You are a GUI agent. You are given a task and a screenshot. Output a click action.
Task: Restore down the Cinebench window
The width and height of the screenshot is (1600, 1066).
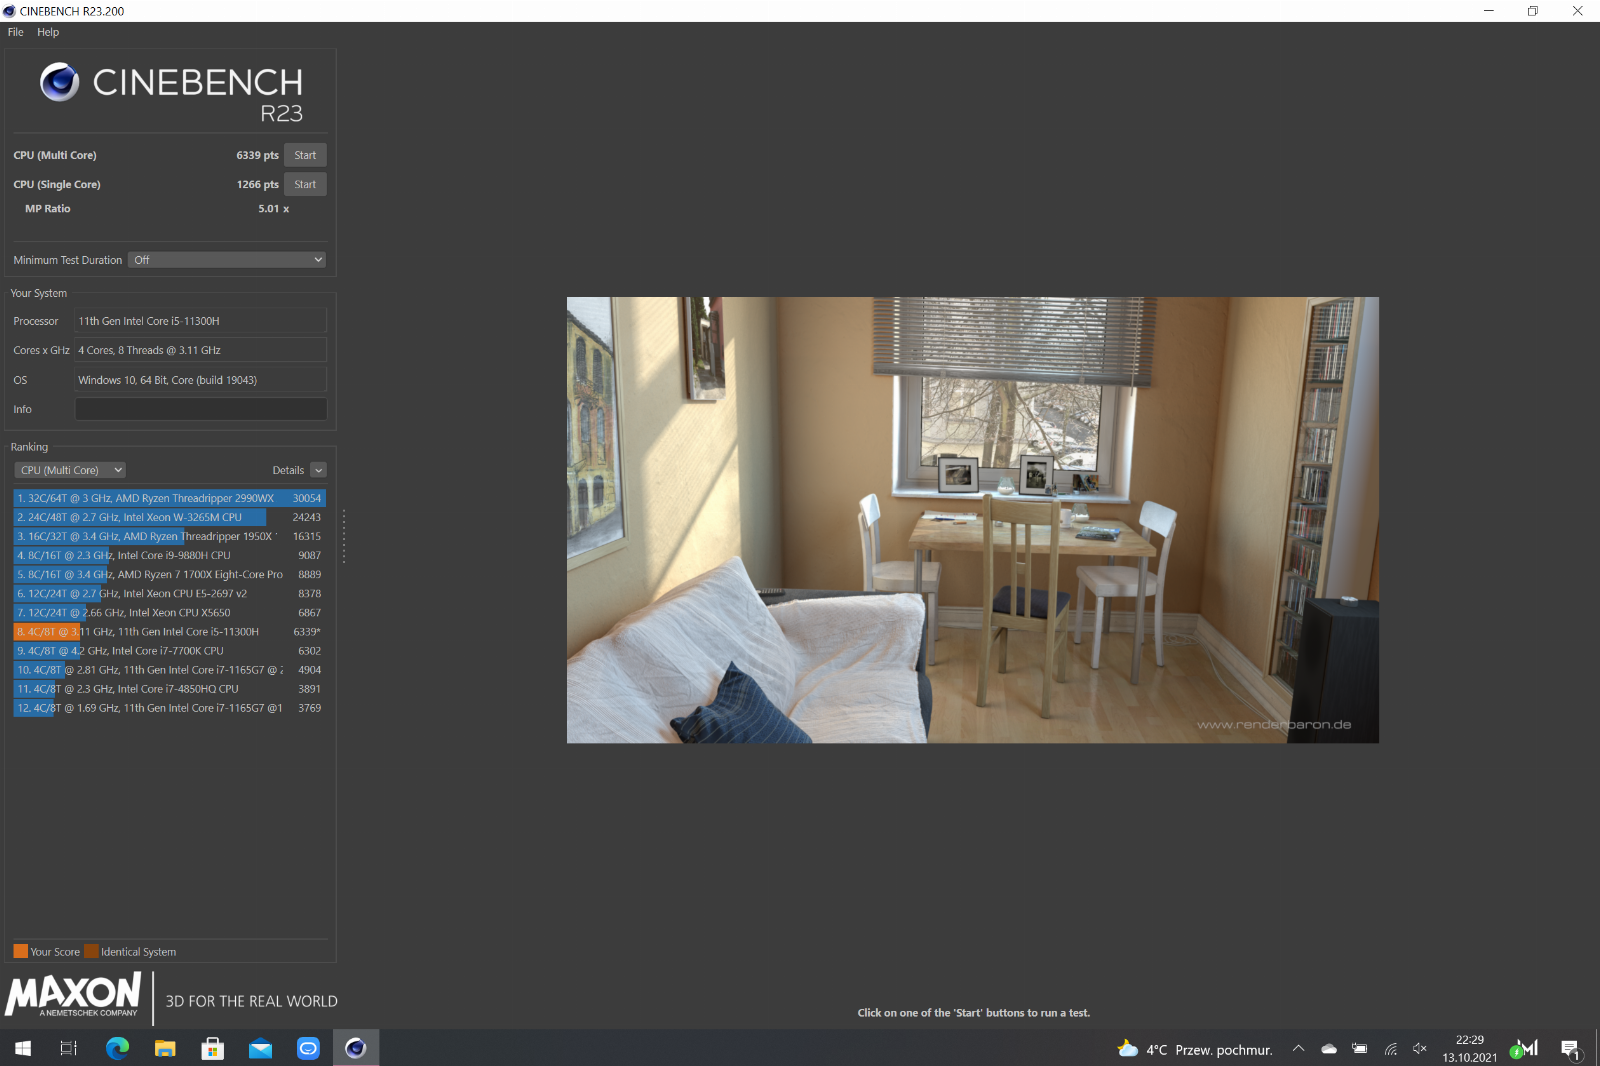(x=1532, y=11)
